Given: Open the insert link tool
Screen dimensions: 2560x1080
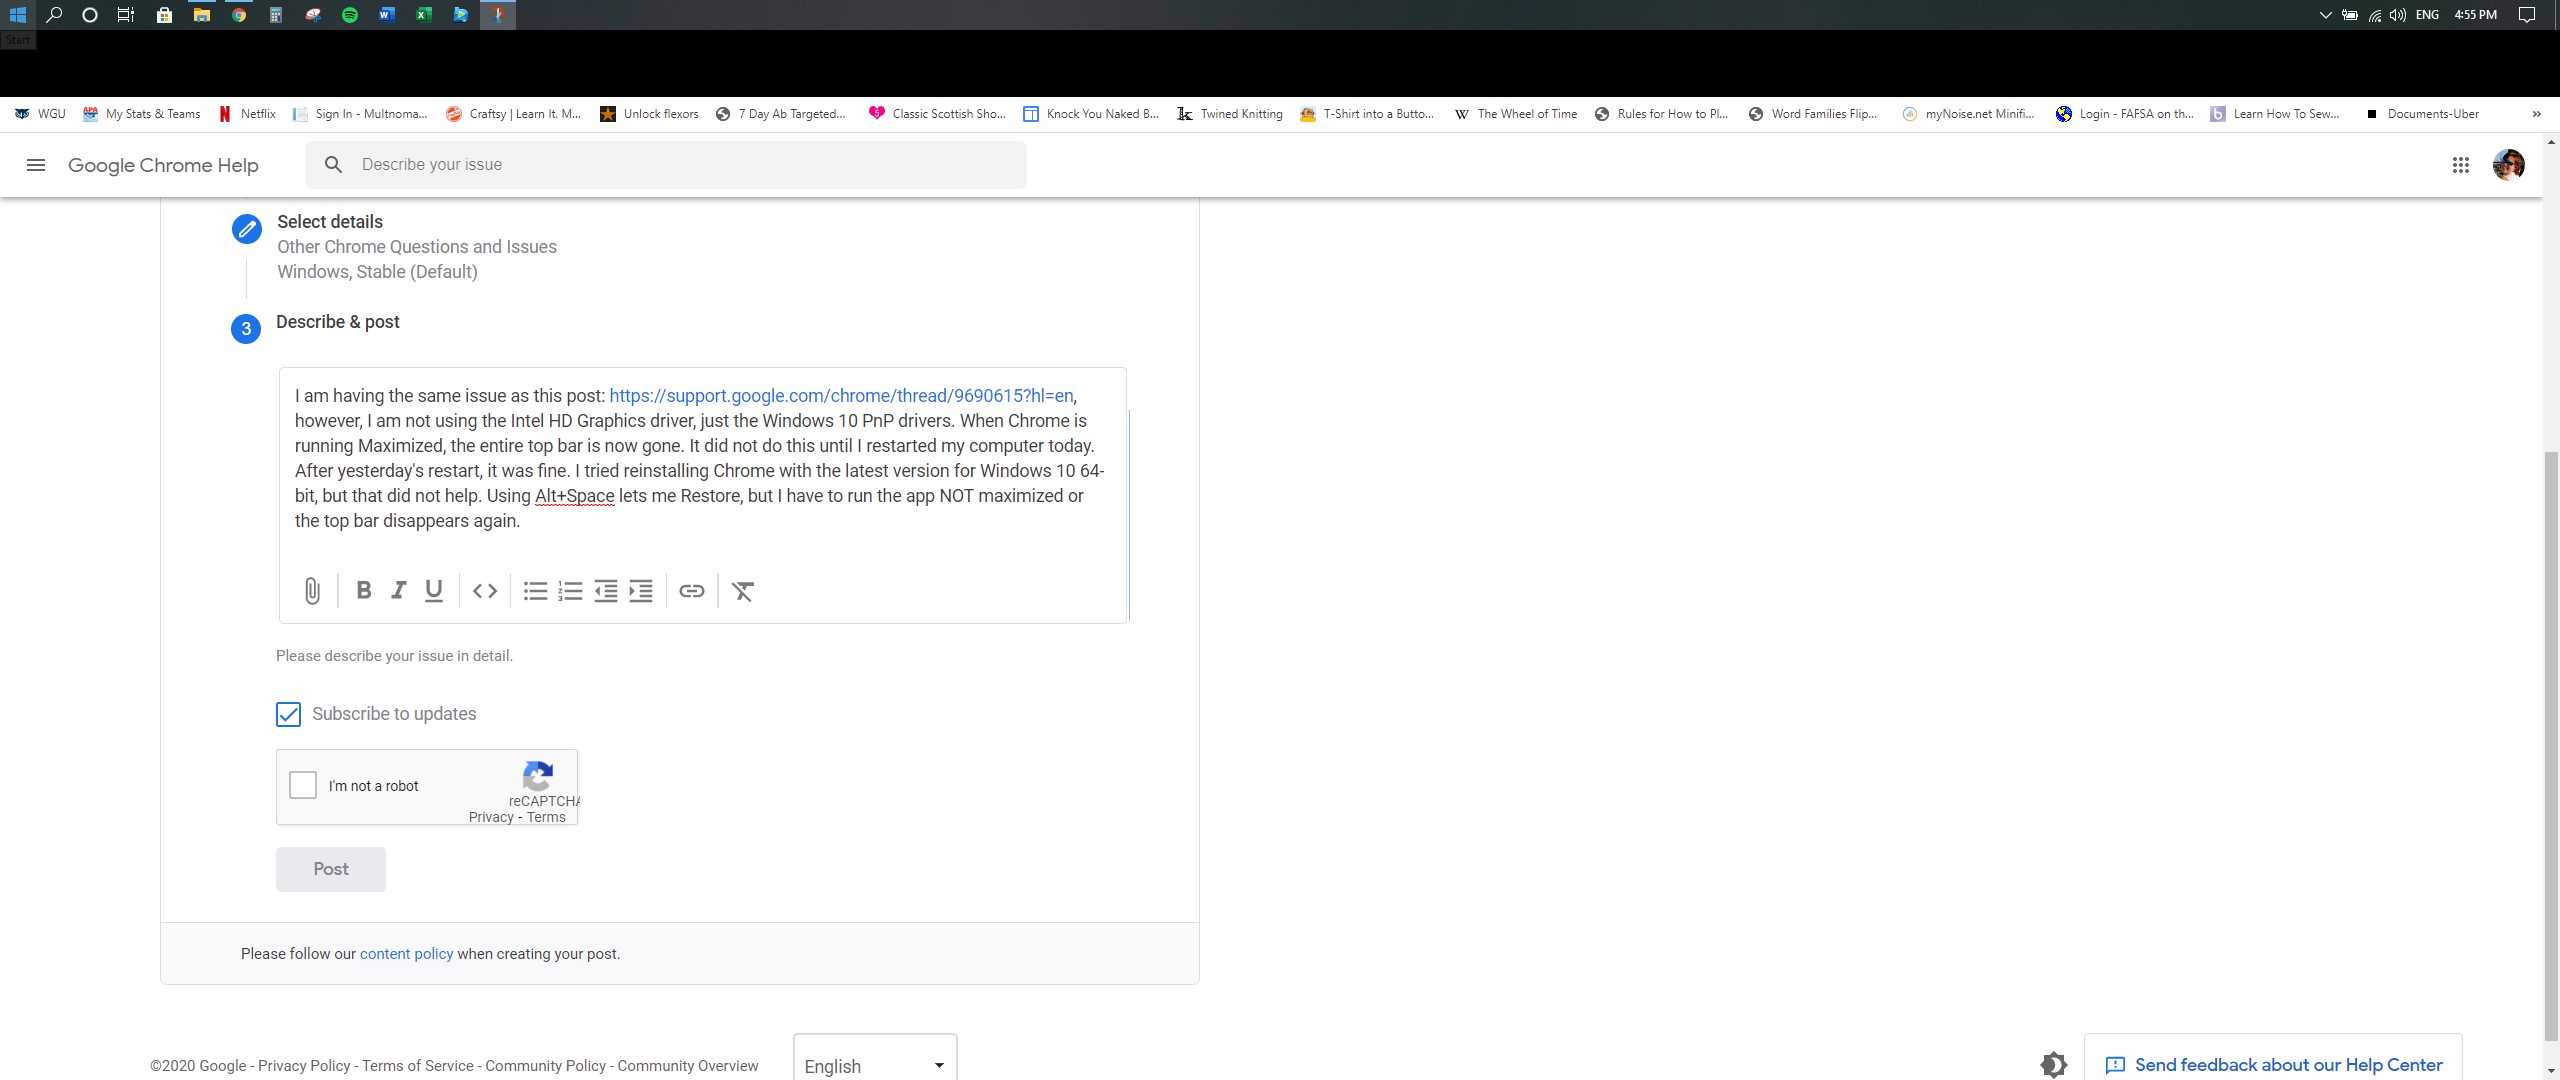Looking at the screenshot, I should tap(691, 591).
